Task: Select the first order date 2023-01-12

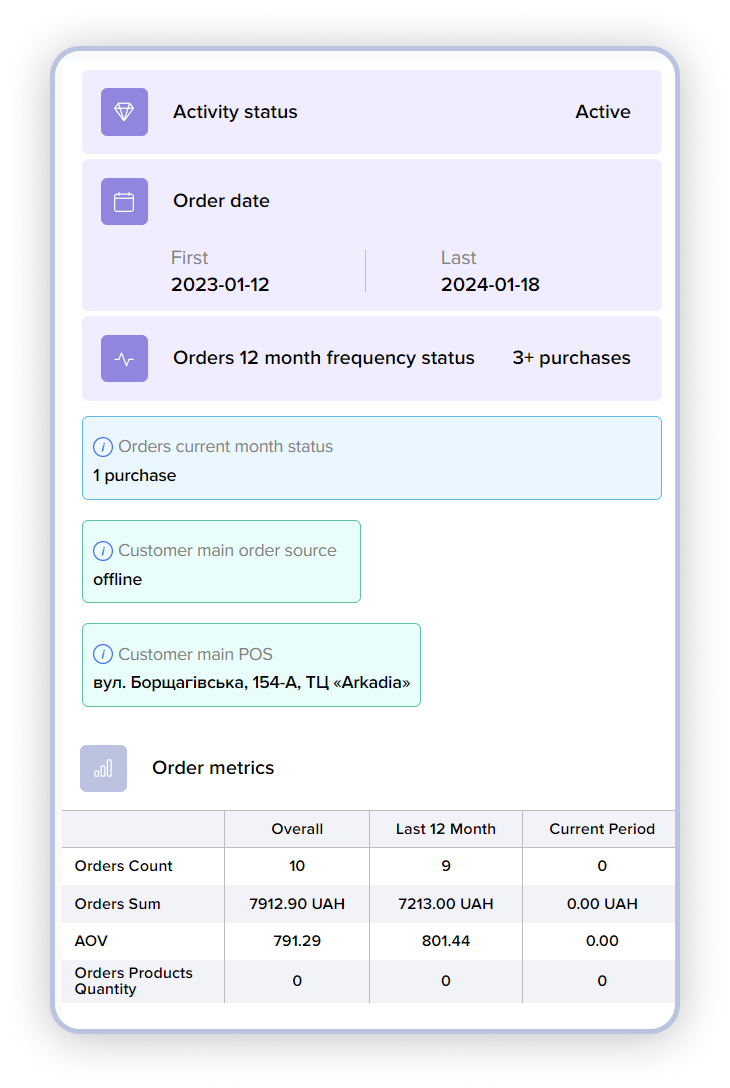Action: 220,285
